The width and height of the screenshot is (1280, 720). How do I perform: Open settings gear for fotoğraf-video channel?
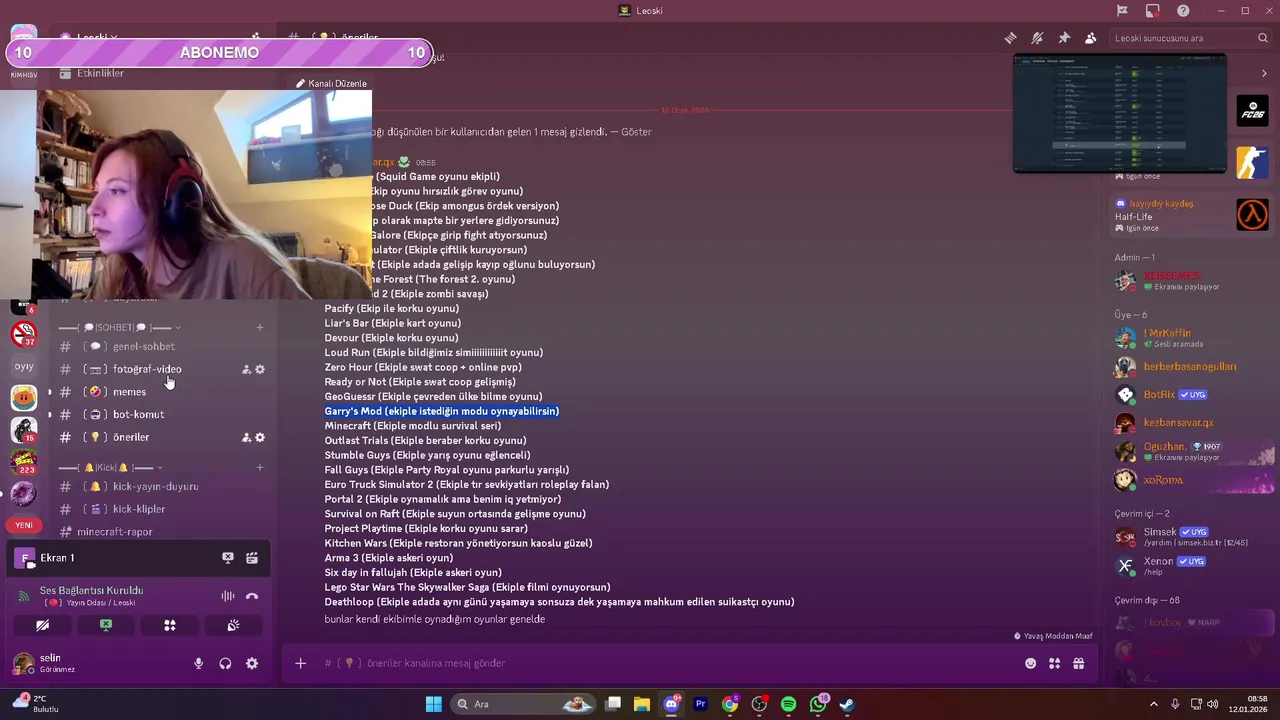coord(260,369)
